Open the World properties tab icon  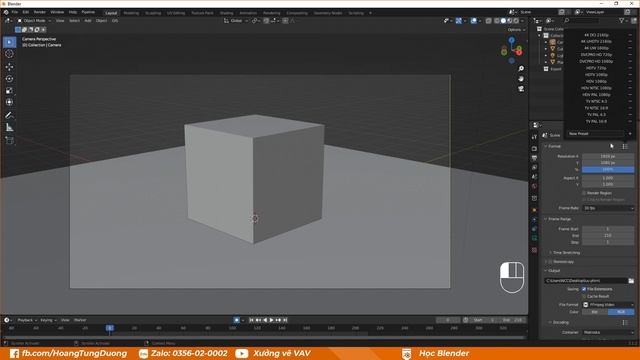click(x=534, y=186)
